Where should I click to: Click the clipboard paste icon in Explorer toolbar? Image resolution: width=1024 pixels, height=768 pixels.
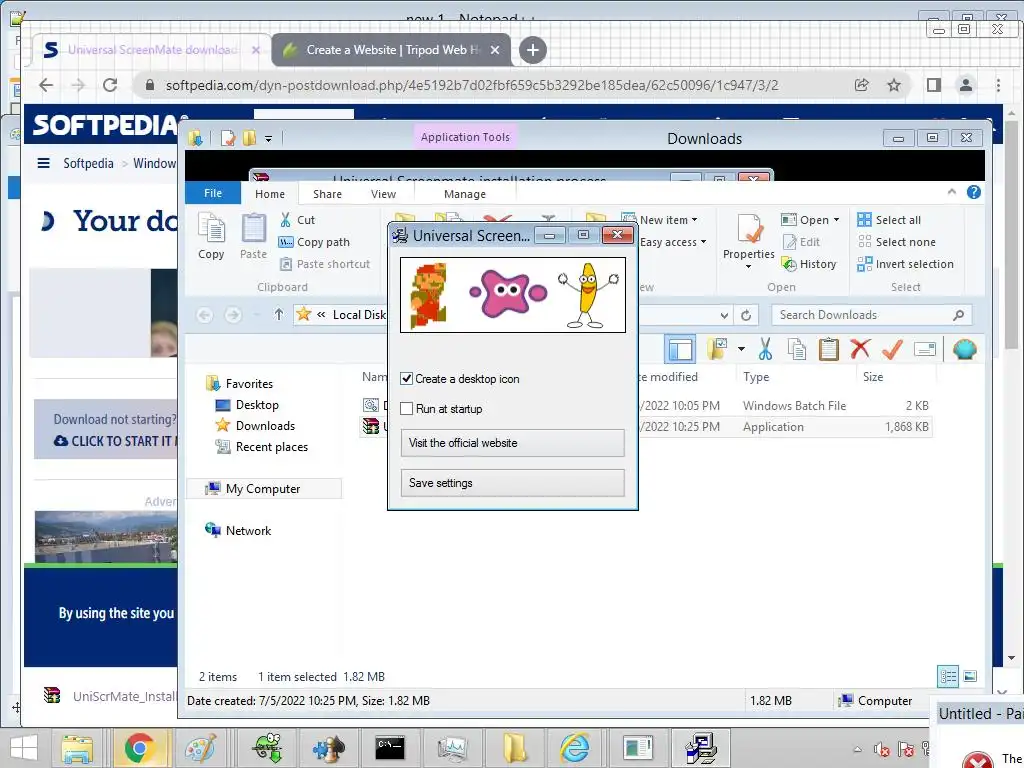(x=828, y=349)
